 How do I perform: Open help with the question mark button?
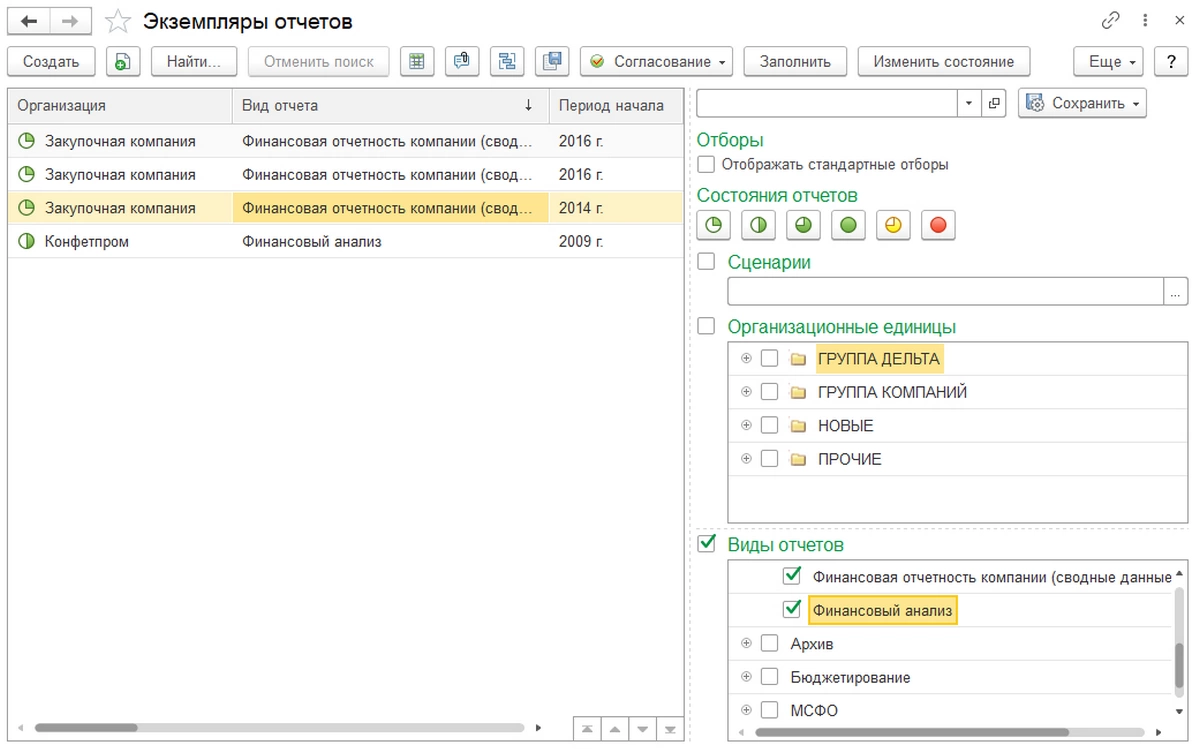[1171, 61]
